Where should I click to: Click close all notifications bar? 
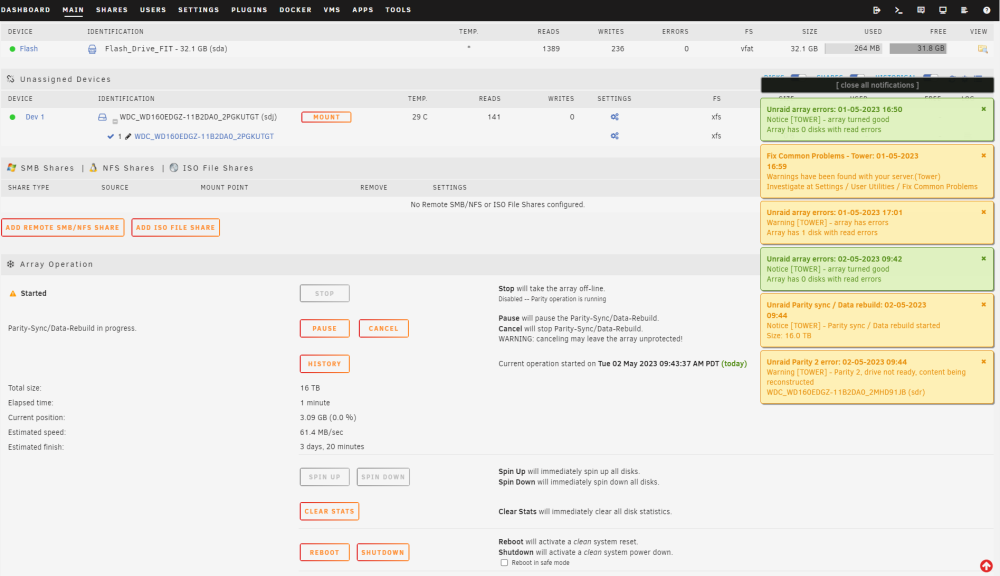tap(877, 85)
